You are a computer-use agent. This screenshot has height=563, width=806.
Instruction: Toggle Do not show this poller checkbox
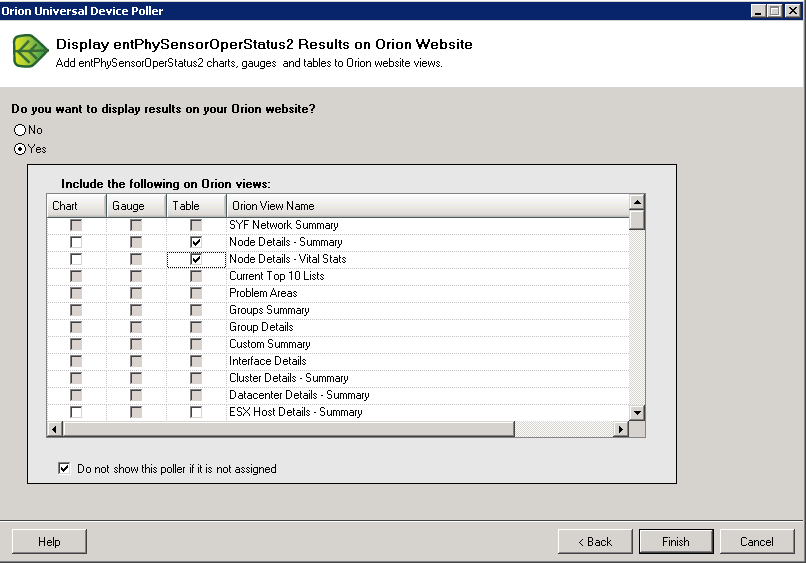(x=64, y=468)
